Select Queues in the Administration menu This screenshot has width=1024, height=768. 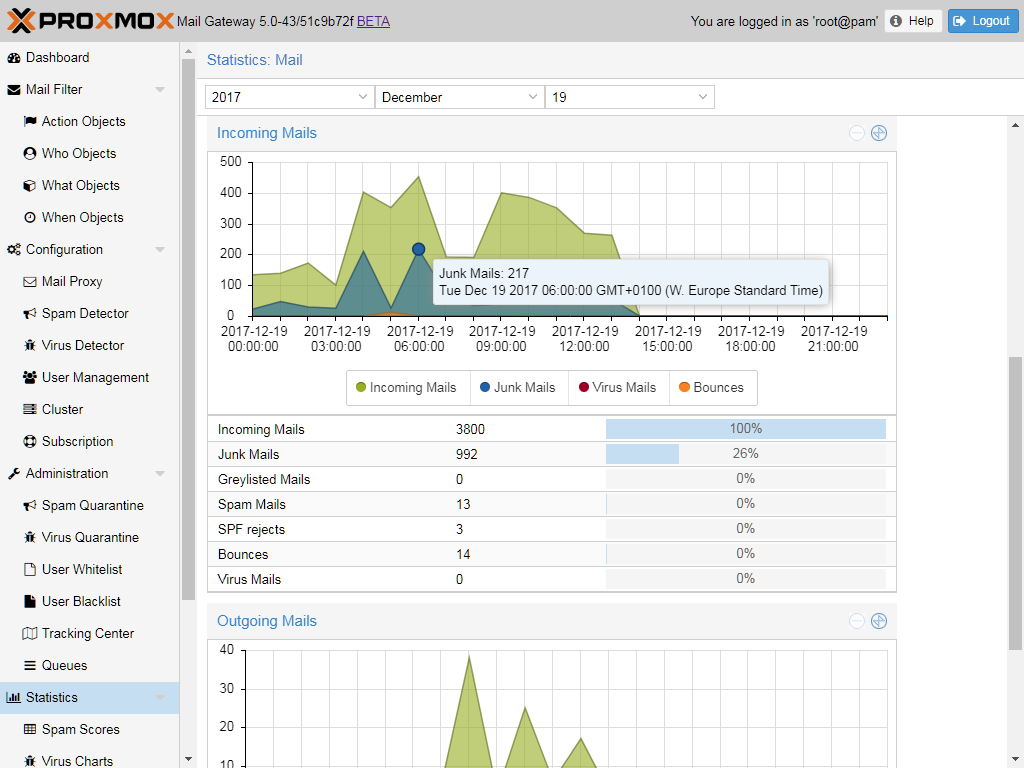pos(64,665)
